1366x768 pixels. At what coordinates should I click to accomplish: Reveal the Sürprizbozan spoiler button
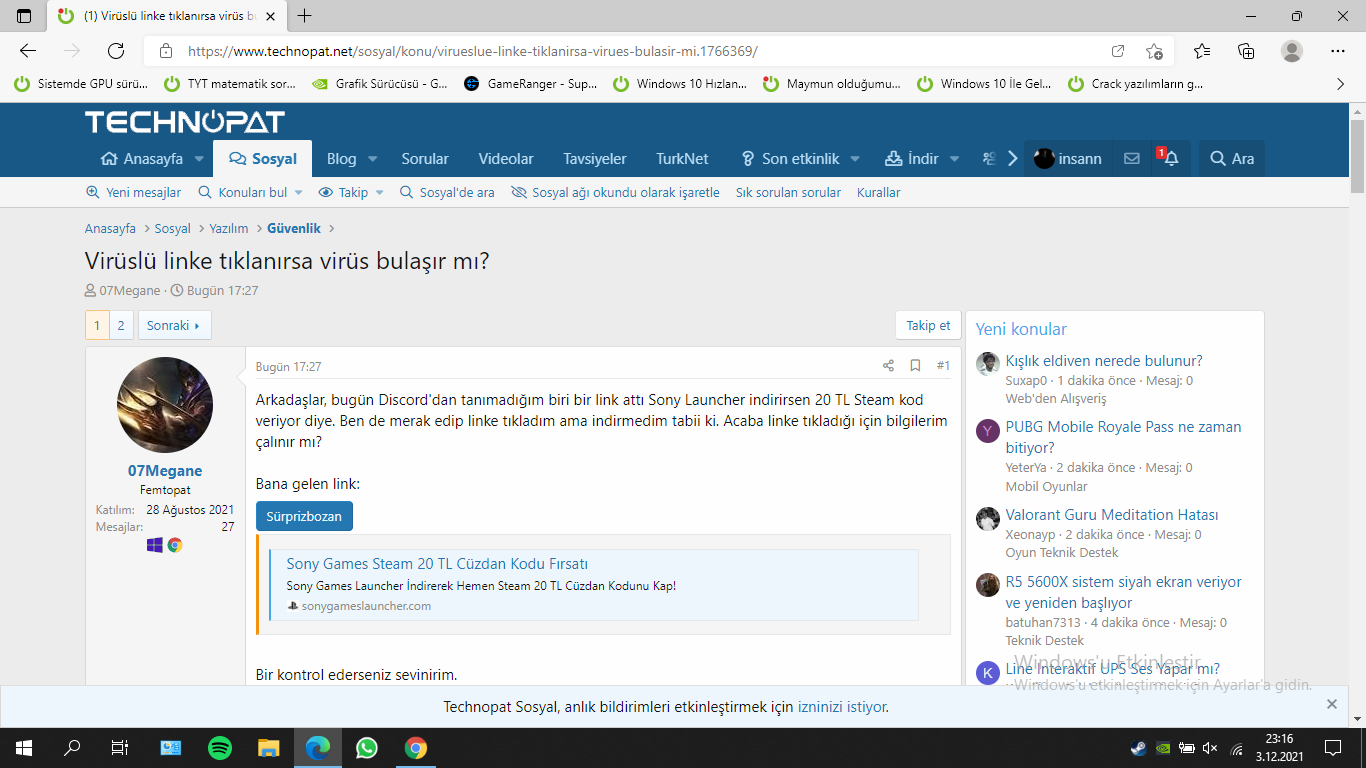304,516
